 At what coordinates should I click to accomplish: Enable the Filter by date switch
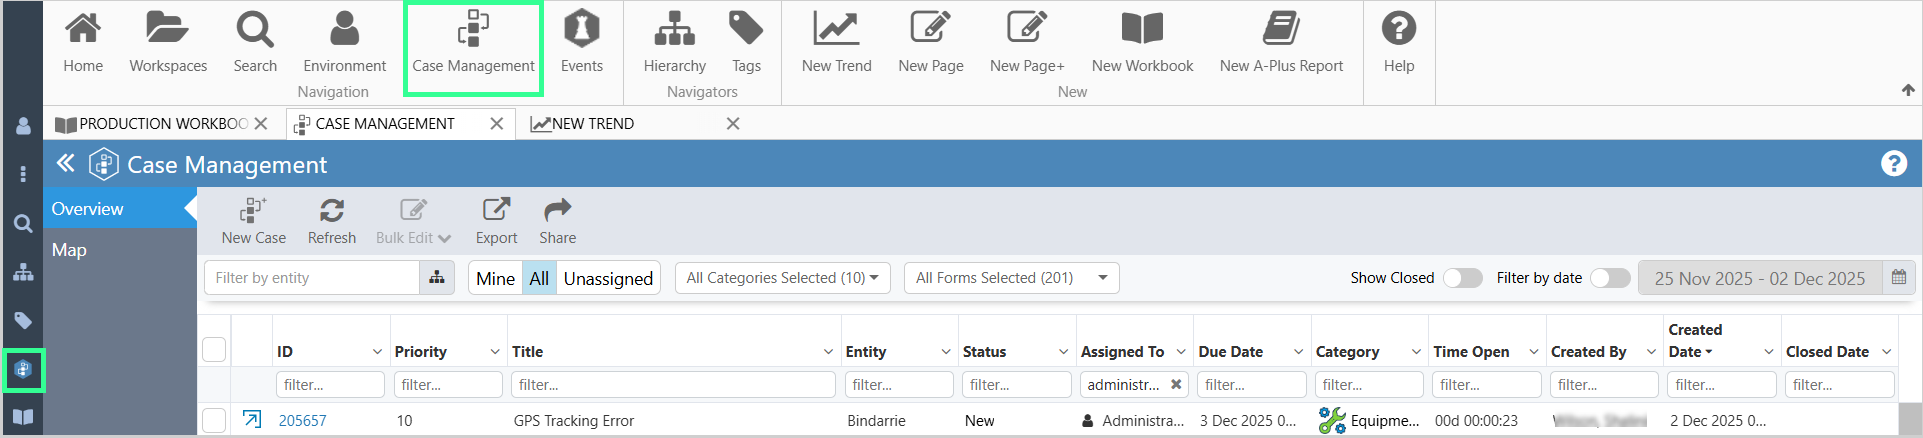click(1610, 278)
